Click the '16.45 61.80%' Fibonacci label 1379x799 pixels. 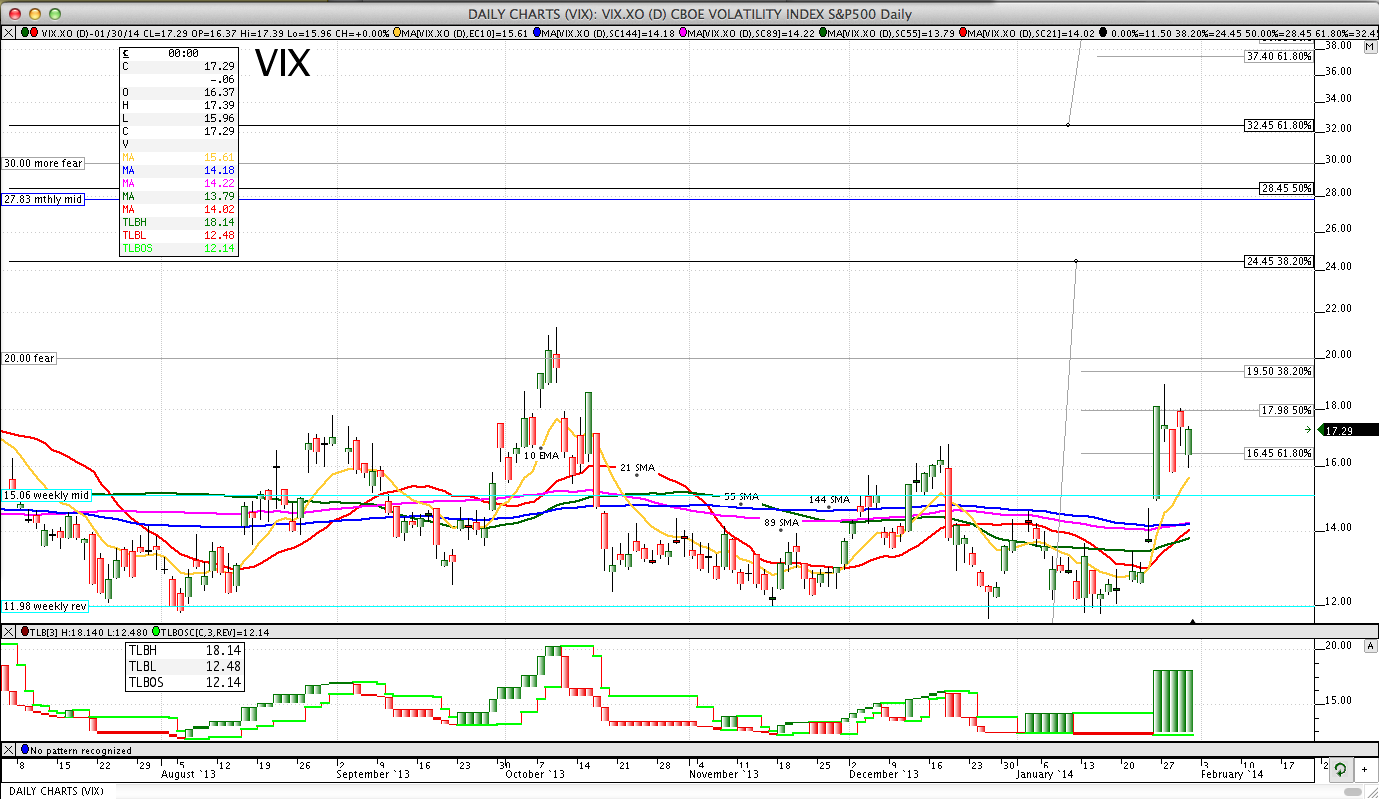pyautogui.click(x=1278, y=453)
